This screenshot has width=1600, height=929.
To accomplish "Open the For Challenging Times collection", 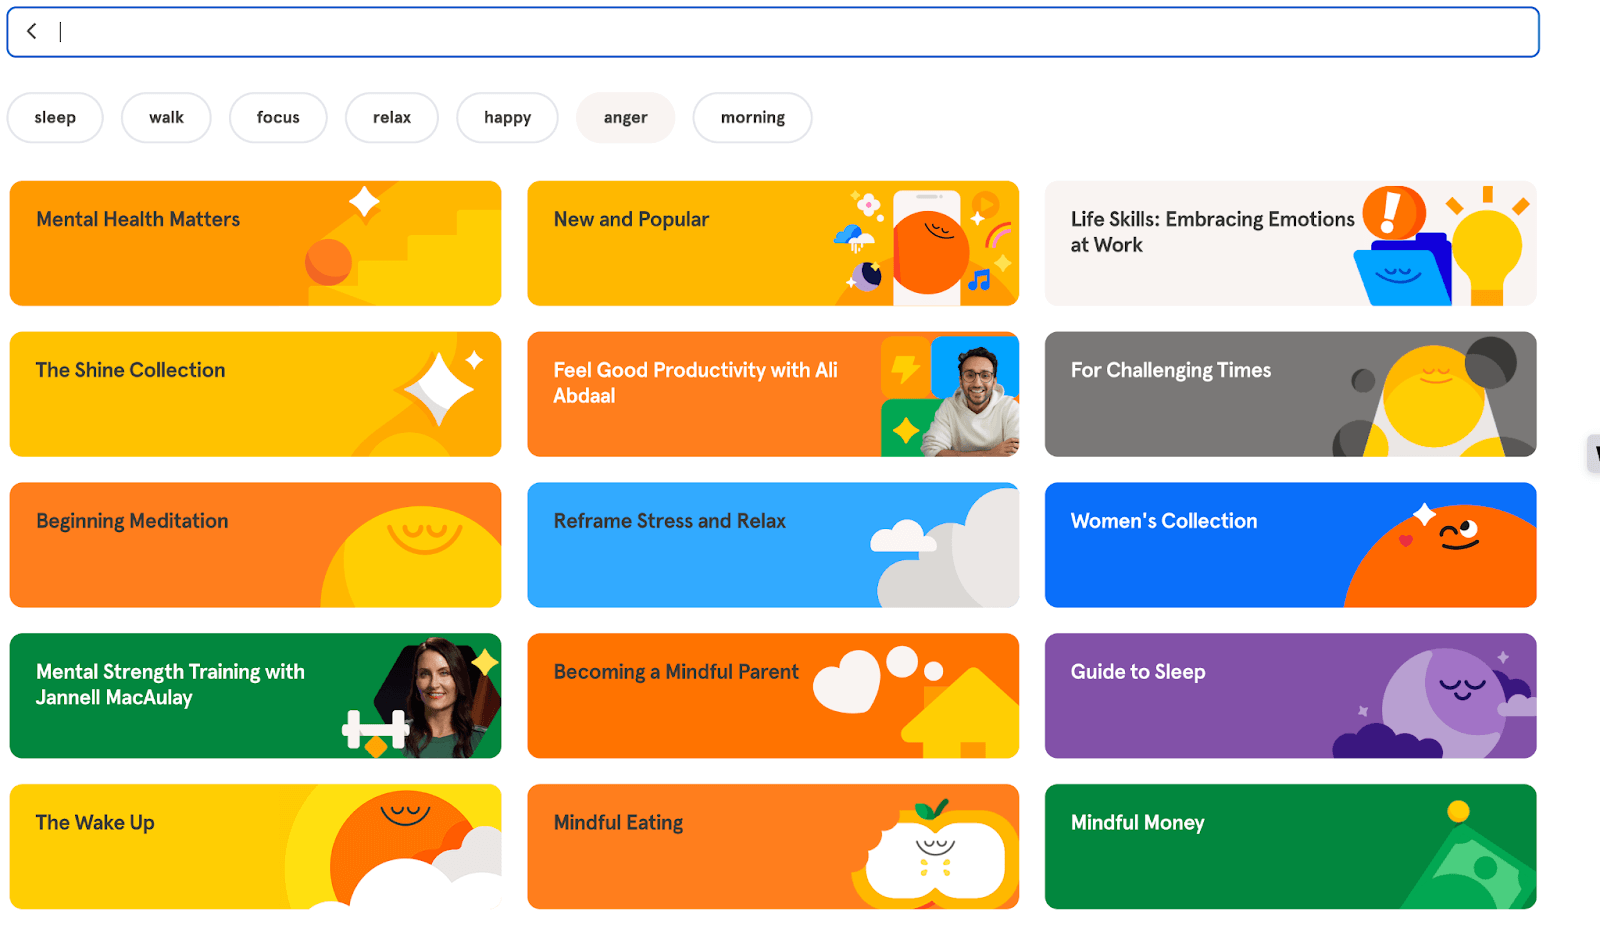I will [1290, 394].
